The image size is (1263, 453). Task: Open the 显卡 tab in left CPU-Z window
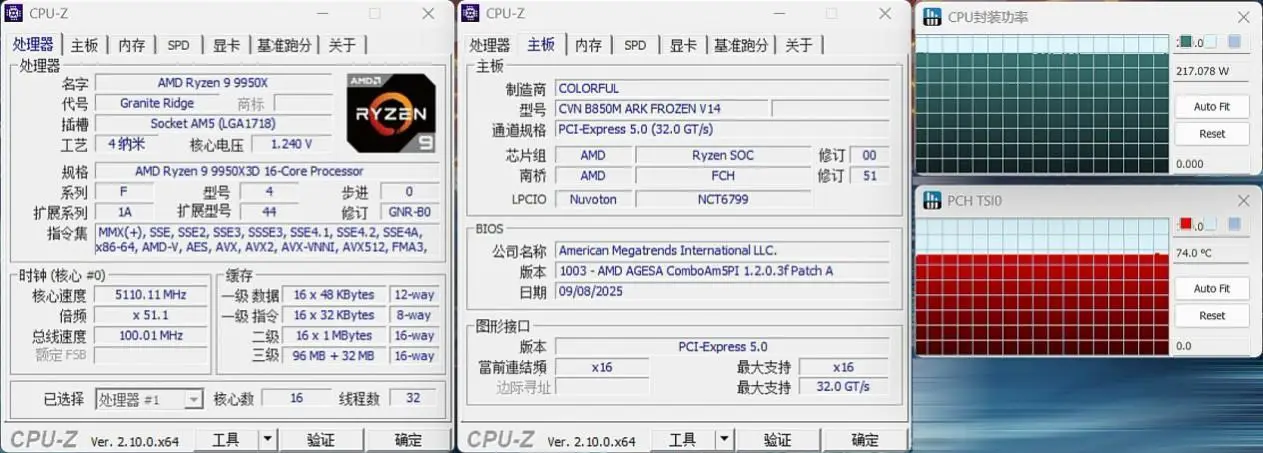[x=226, y=45]
